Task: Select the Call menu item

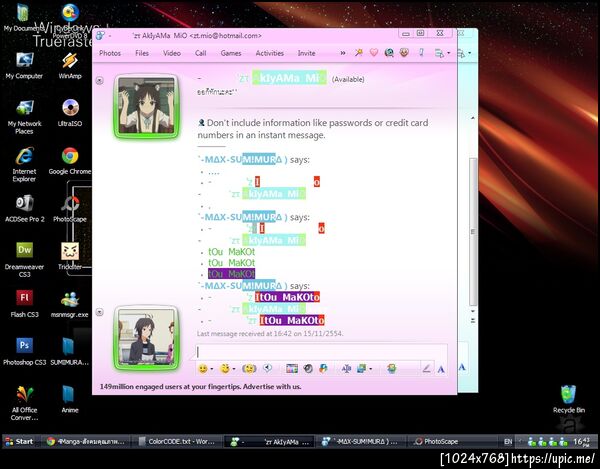Action: pyautogui.click(x=201, y=53)
